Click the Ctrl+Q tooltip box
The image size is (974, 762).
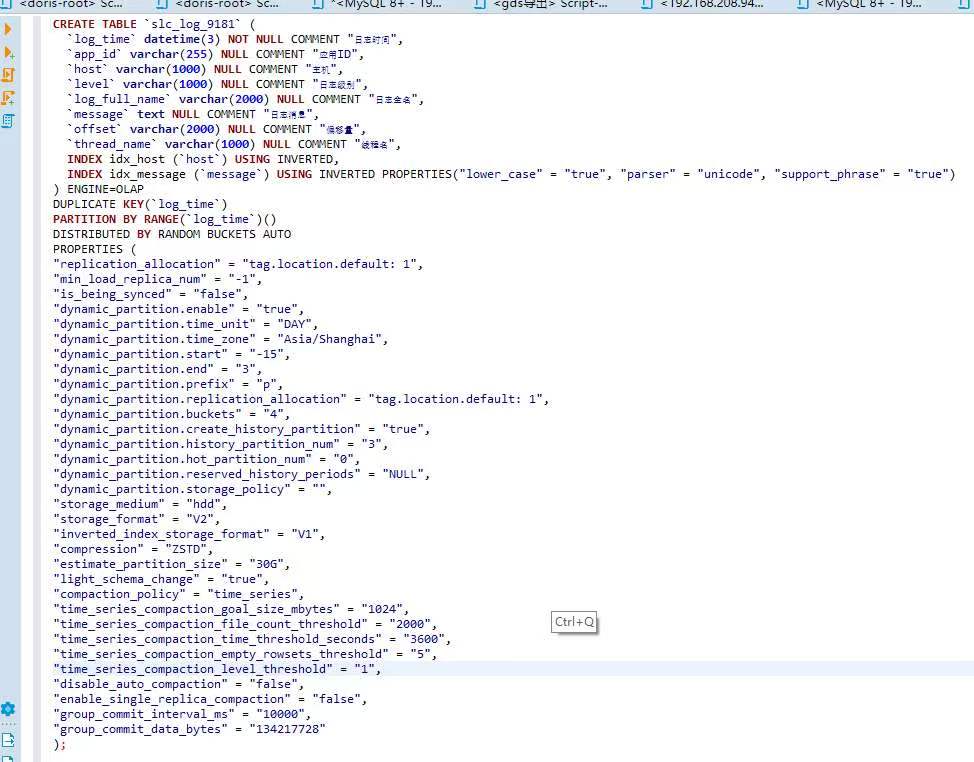(x=575, y=622)
